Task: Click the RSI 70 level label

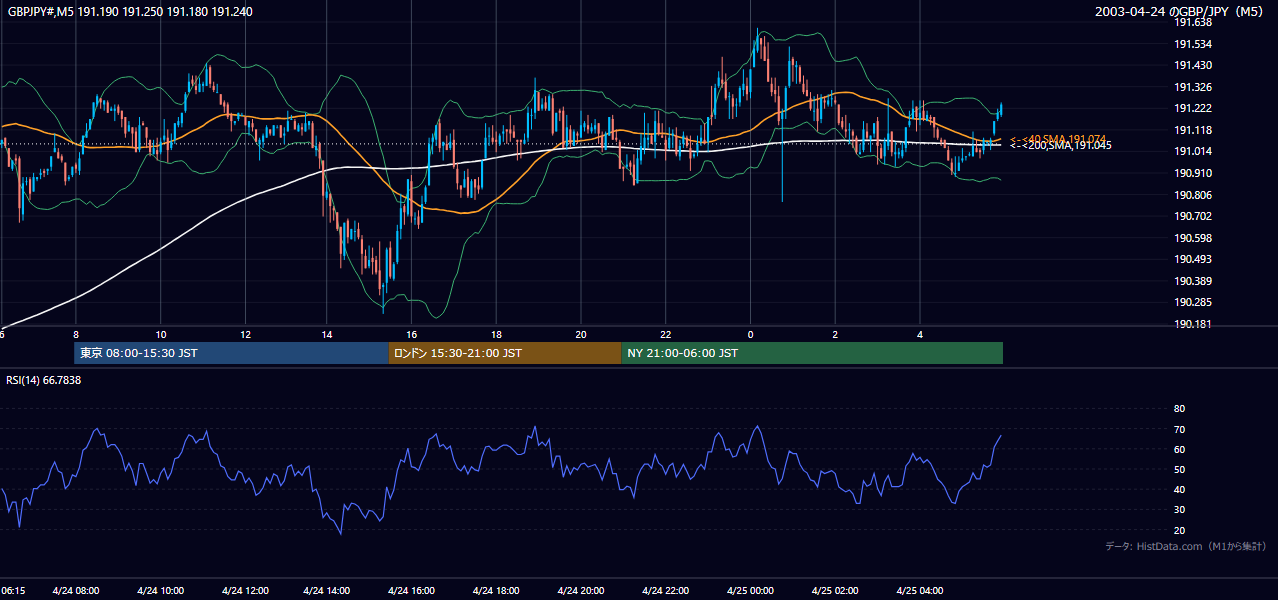Action: click(x=1179, y=429)
